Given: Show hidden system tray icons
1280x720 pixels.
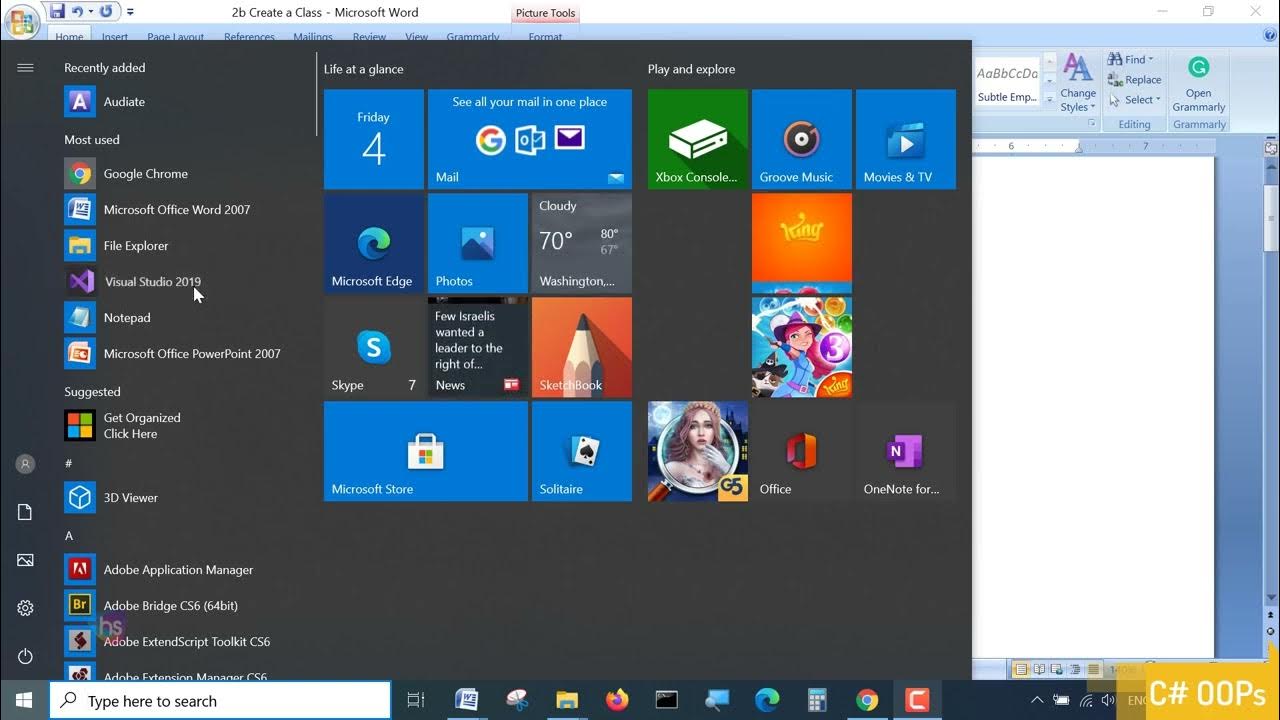Looking at the screenshot, I should point(1037,700).
